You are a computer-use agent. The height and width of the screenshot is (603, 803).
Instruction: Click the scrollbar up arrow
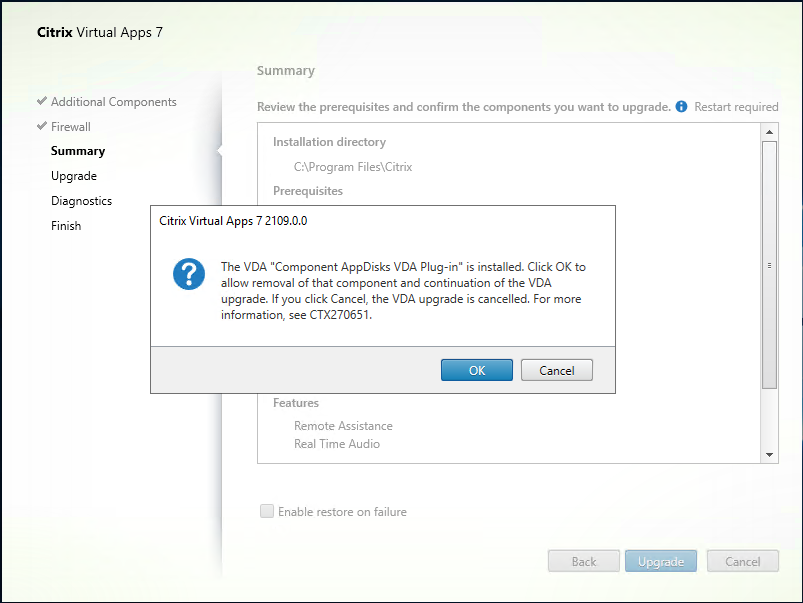(769, 132)
